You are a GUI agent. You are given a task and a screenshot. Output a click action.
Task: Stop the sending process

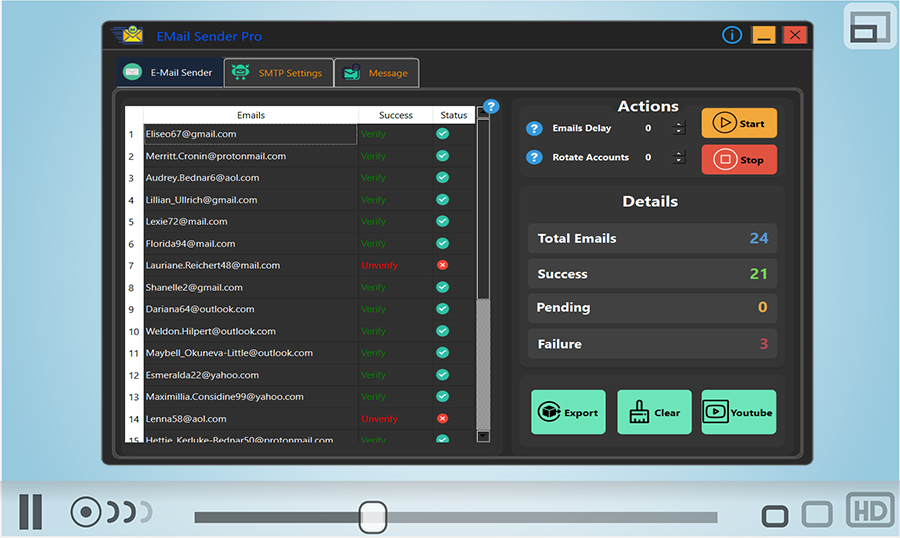click(739, 159)
